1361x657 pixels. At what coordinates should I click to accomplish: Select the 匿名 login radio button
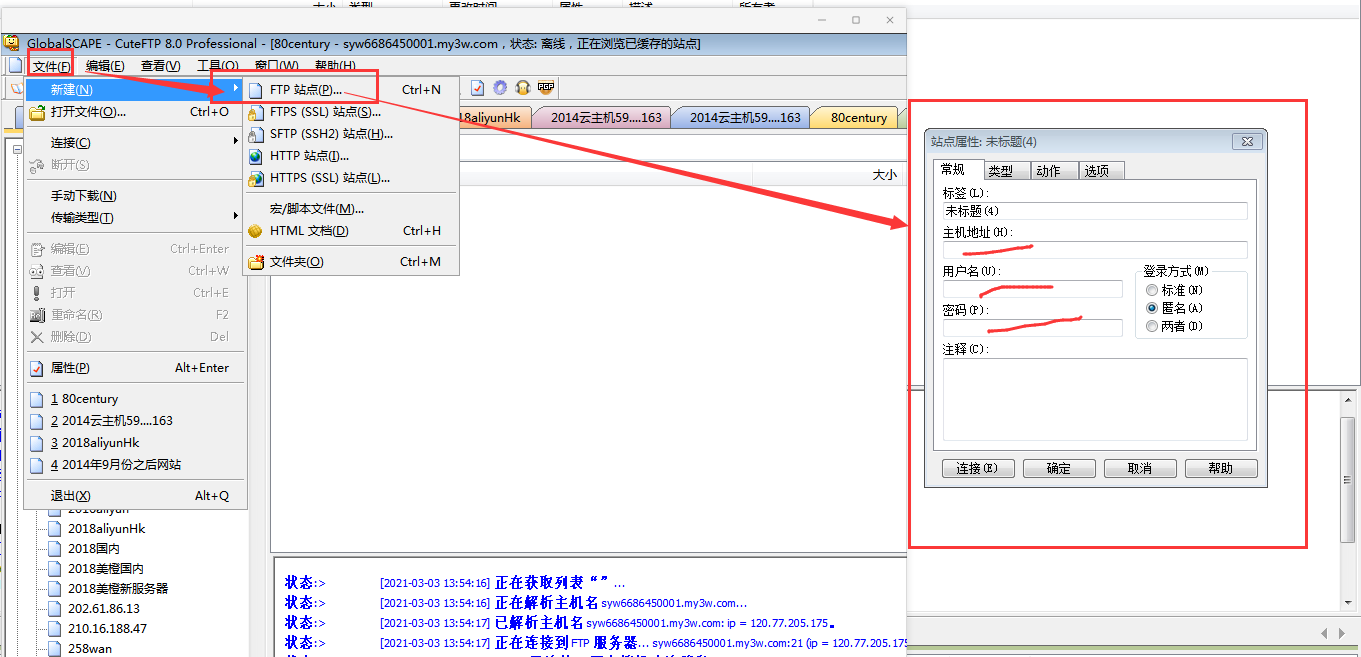click(x=1152, y=308)
